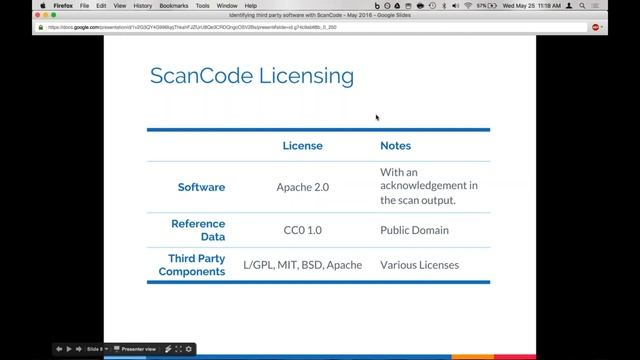Activate the laser pointer tool
The width and height of the screenshot is (640, 360).
point(168,349)
